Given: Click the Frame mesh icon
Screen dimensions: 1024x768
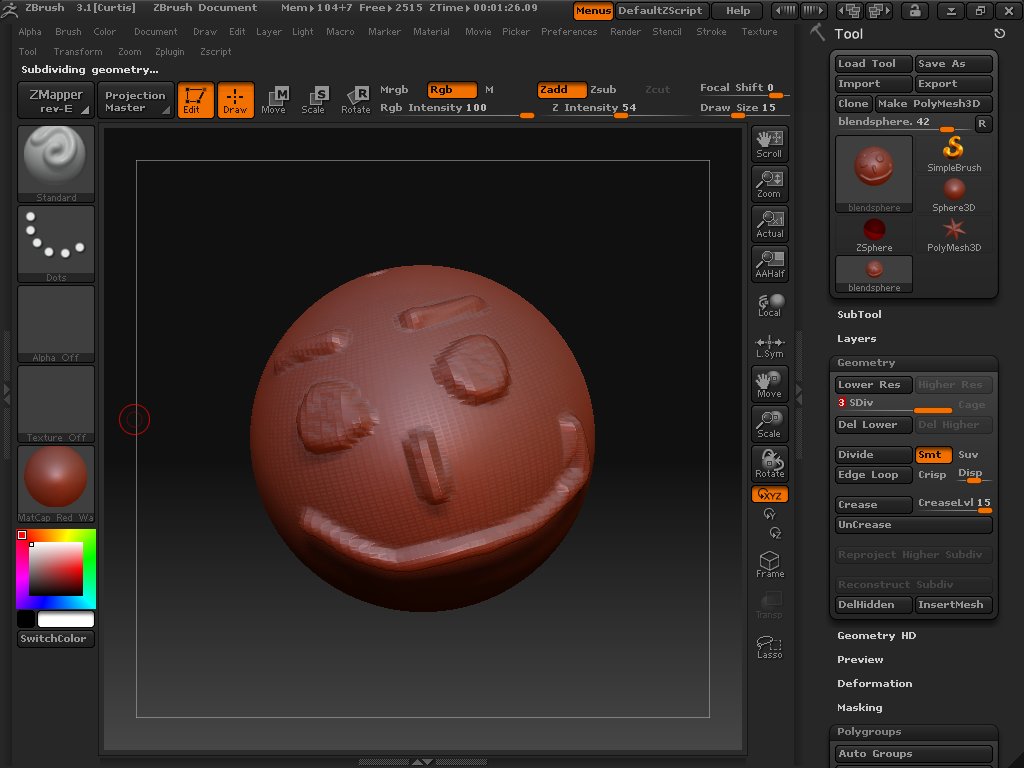Looking at the screenshot, I should click(x=769, y=564).
